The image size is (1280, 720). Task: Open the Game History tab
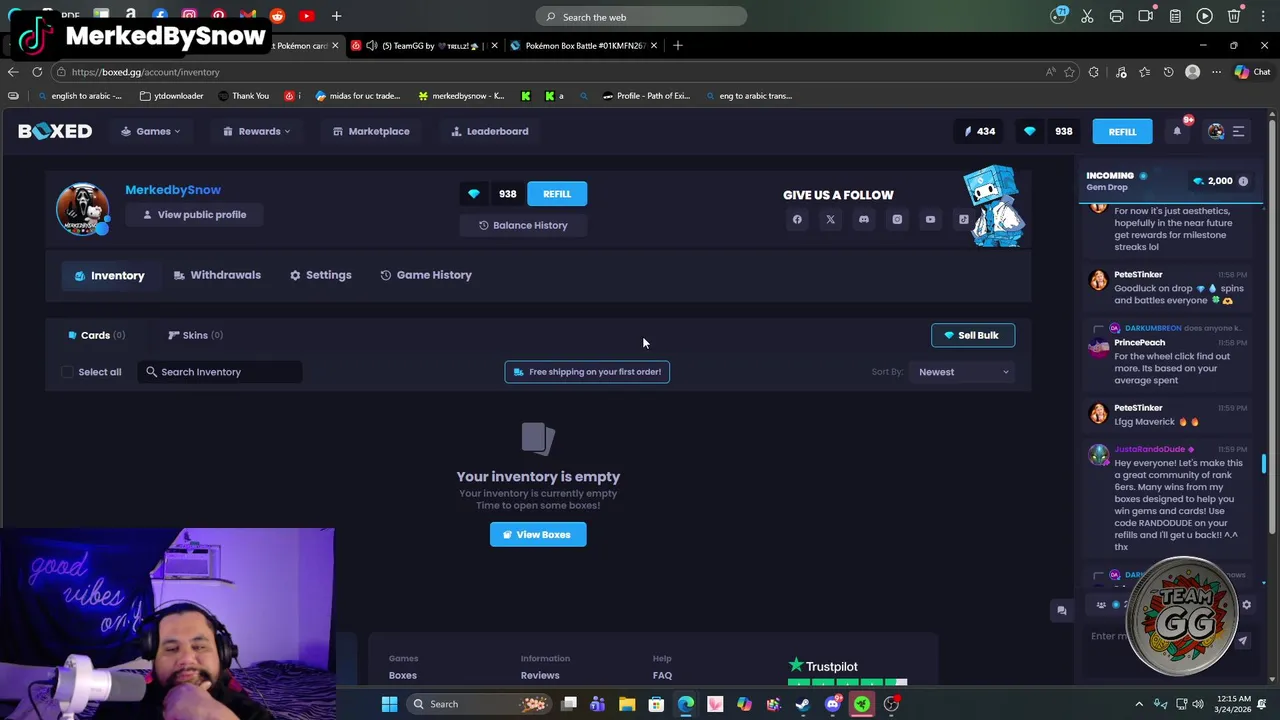426,275
